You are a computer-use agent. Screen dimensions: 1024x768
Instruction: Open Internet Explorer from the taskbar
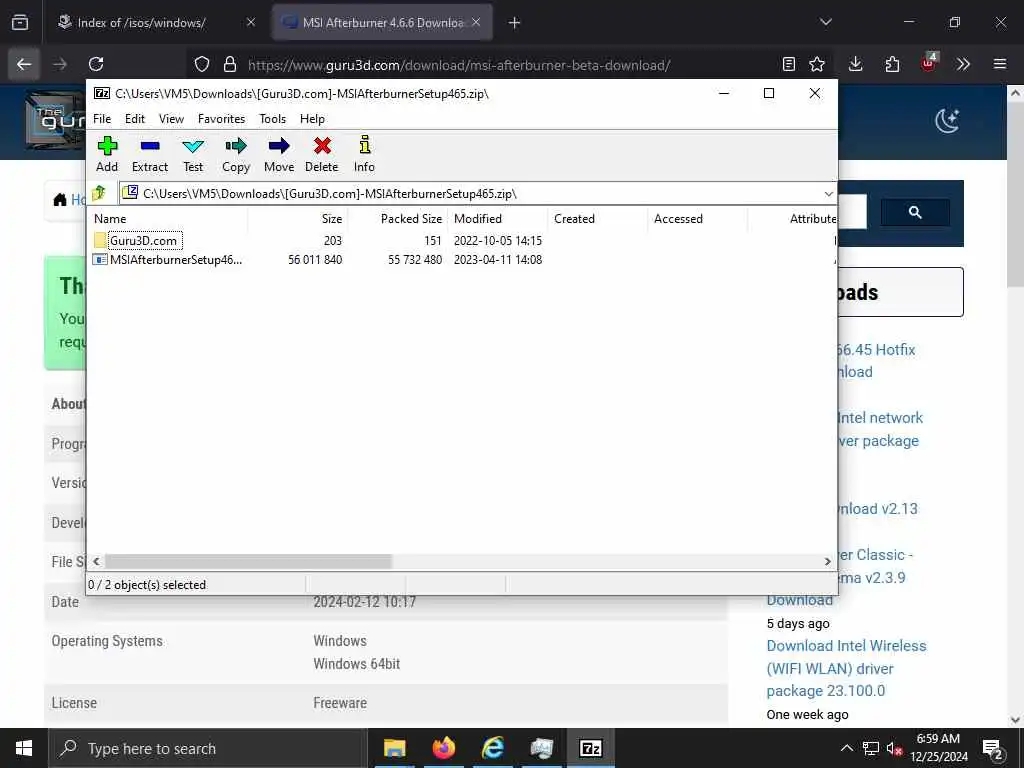point(492,748)
